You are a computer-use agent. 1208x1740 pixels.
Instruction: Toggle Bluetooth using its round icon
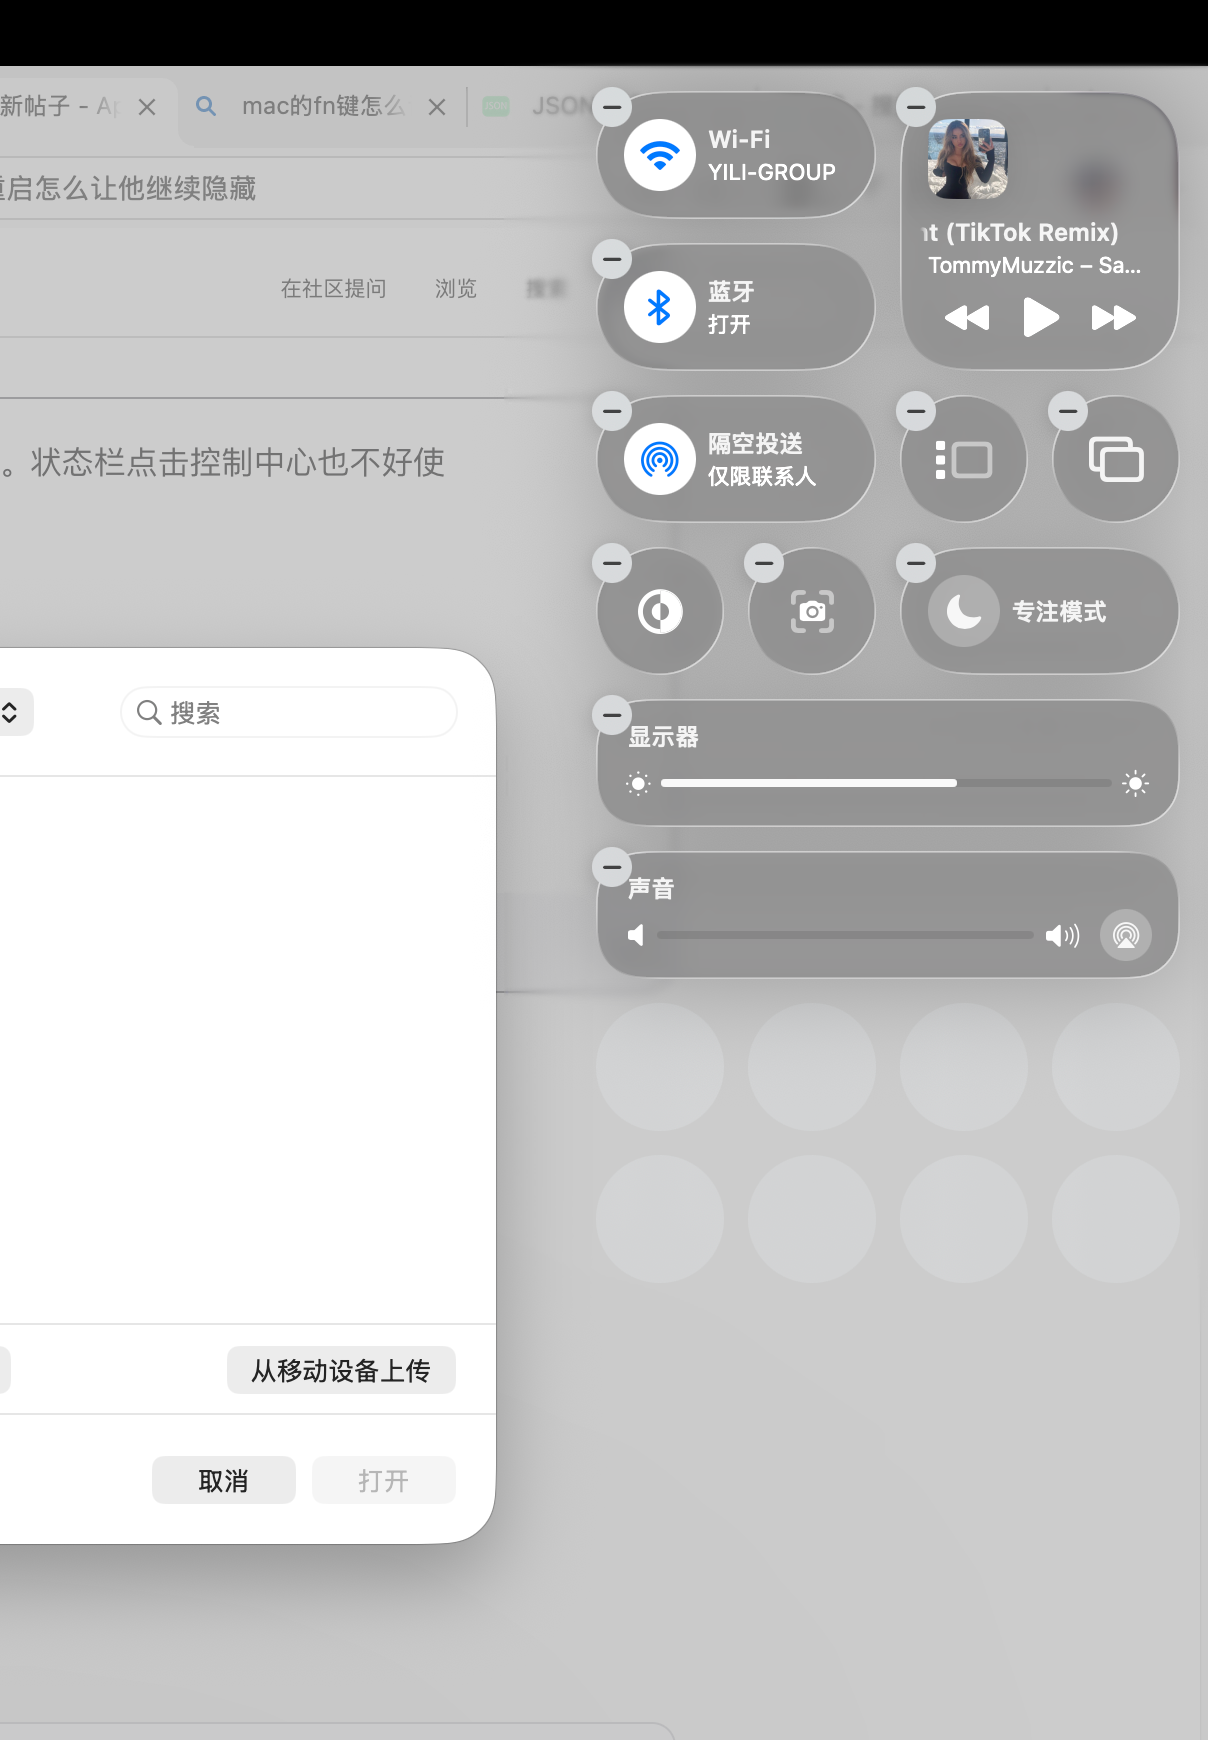[x=659, y=307]
